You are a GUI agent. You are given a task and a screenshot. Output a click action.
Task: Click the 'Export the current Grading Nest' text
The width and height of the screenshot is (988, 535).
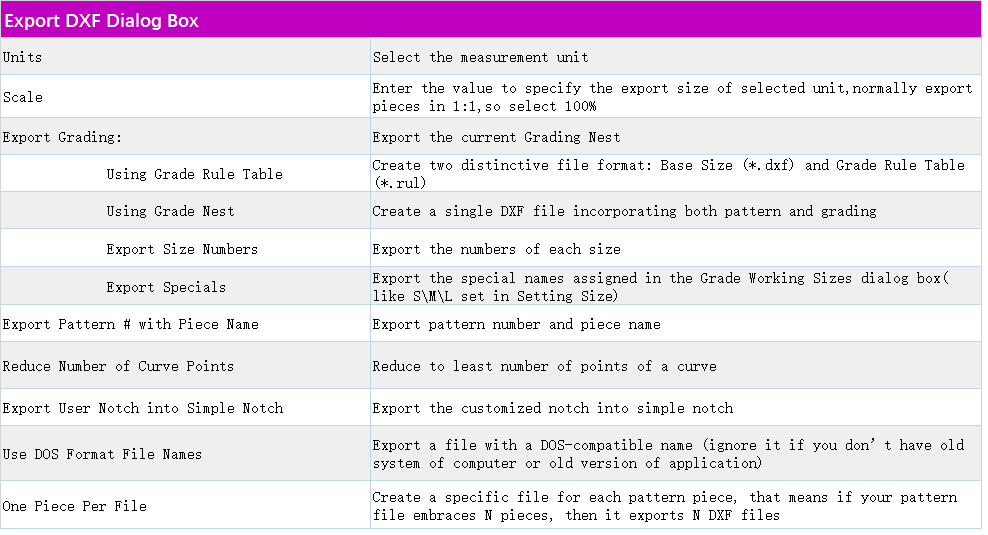[x=496, y=137]
